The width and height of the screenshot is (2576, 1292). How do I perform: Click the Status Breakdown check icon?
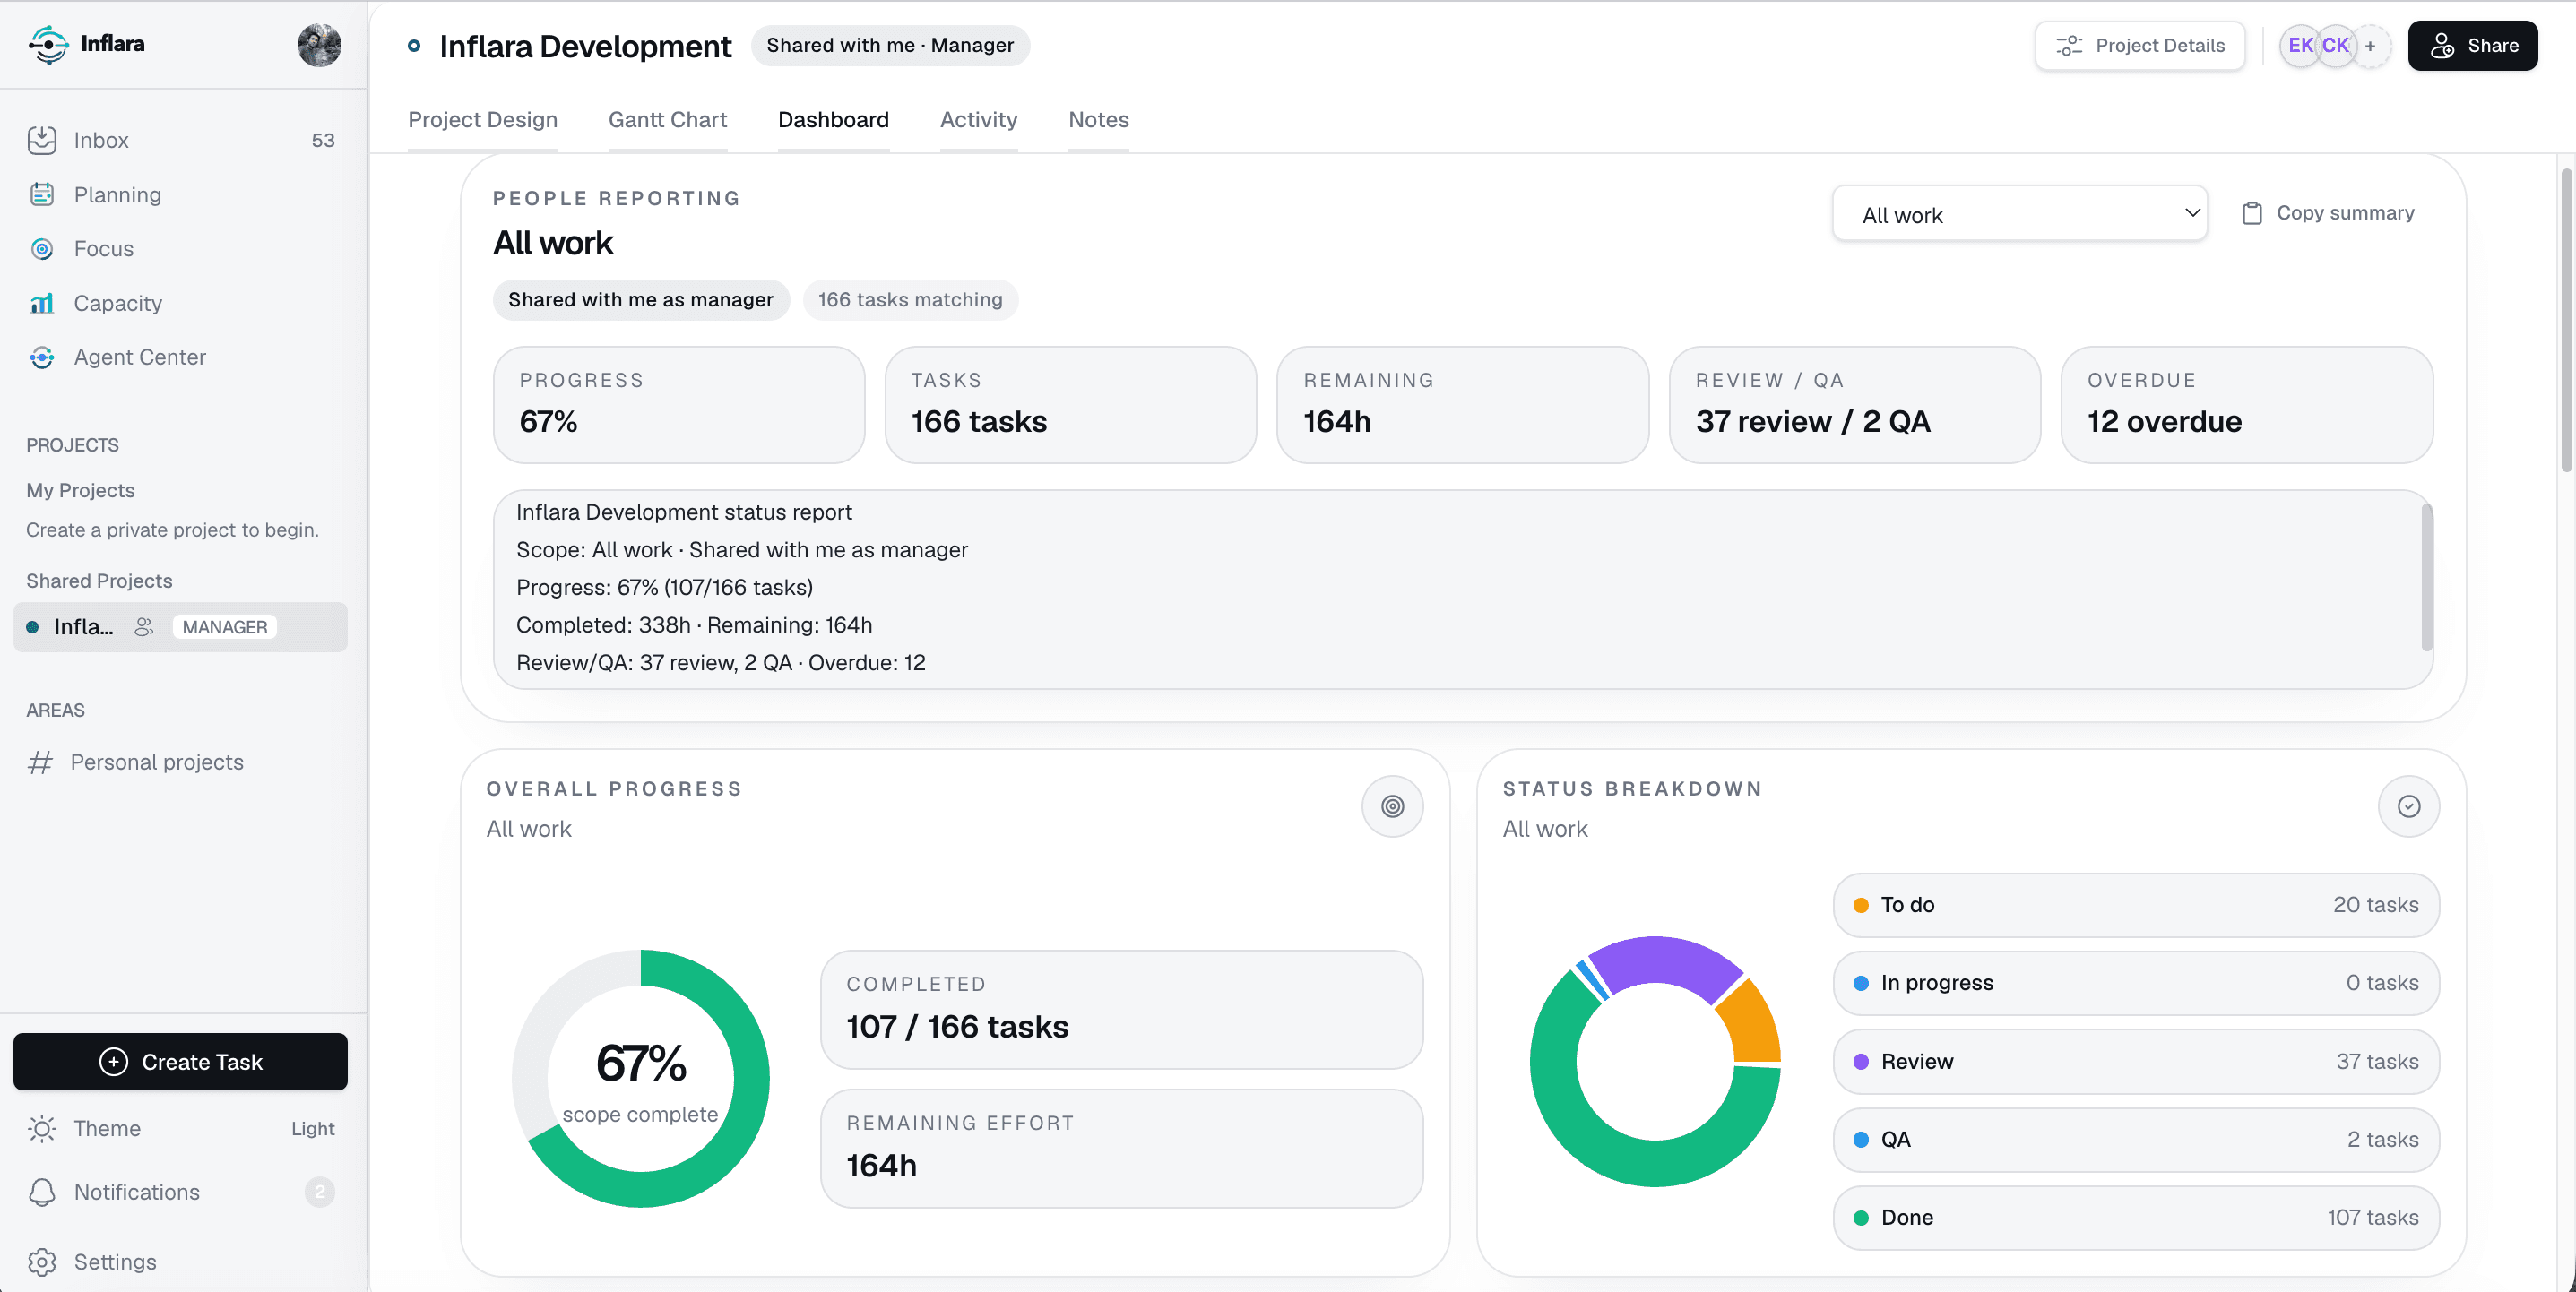2408,806
